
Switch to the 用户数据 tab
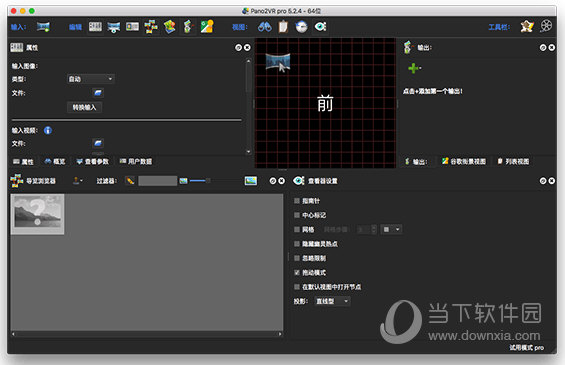tap(136, 162)
